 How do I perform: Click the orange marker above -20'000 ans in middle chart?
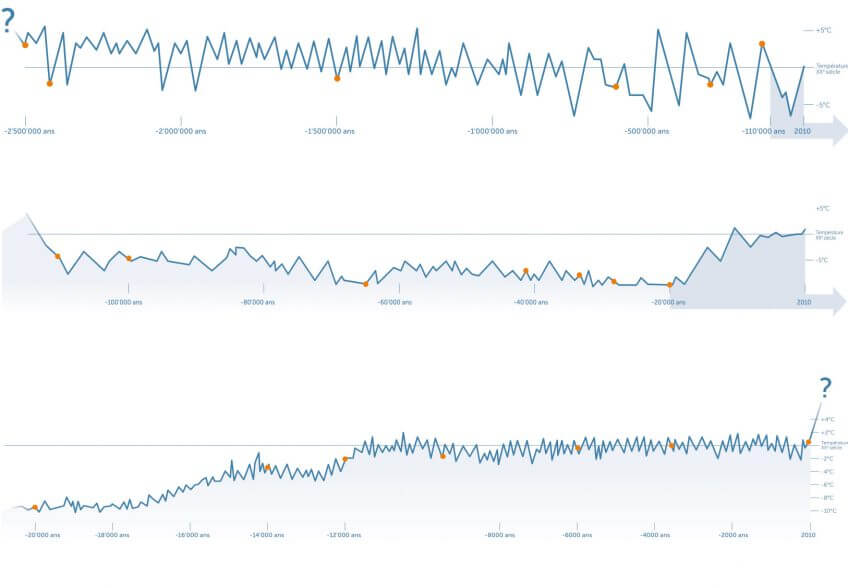coord(670,285)
